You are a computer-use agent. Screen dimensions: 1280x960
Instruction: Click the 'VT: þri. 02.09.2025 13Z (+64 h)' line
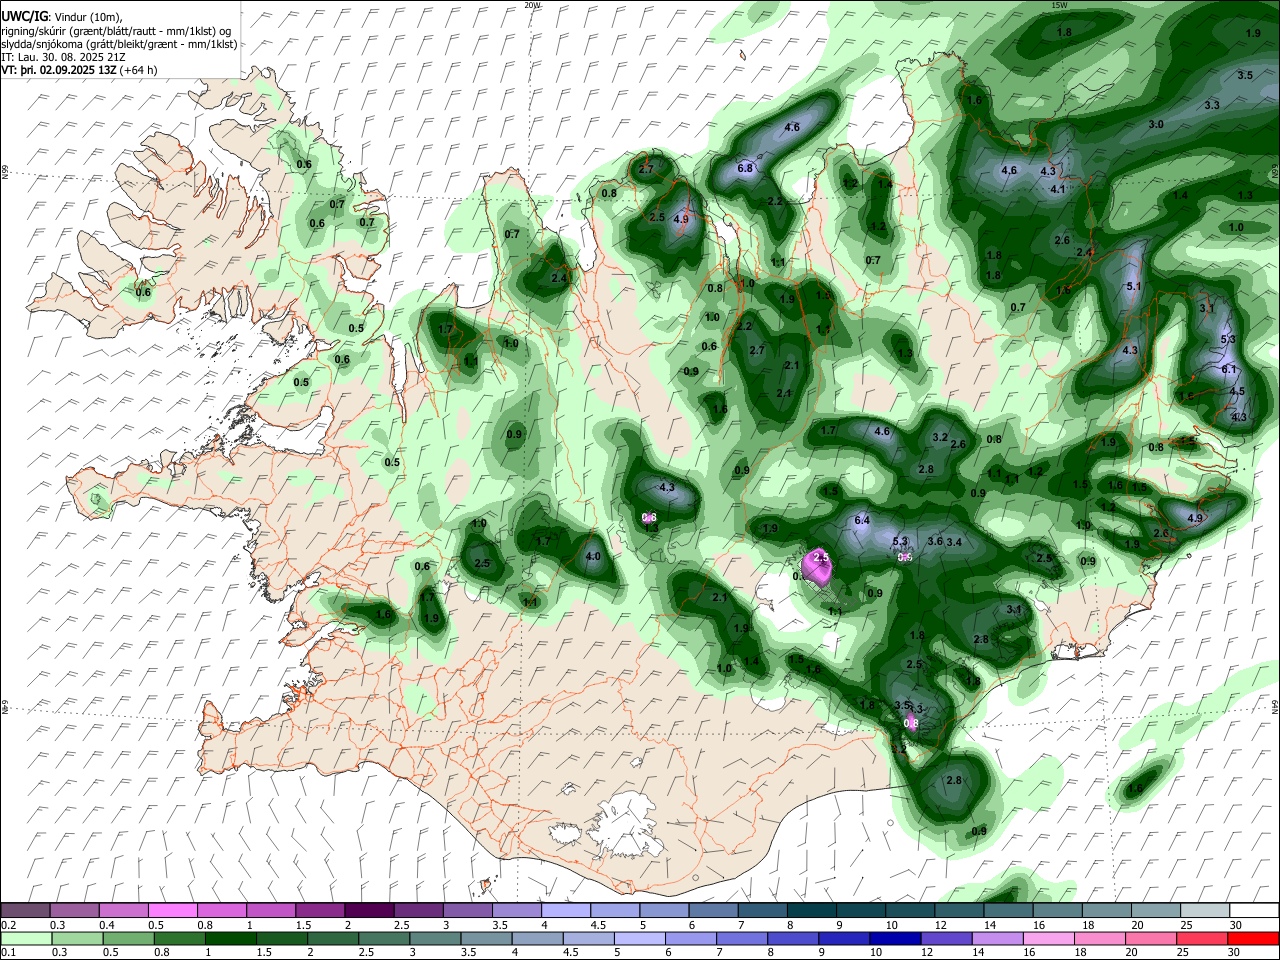[80, 70]
